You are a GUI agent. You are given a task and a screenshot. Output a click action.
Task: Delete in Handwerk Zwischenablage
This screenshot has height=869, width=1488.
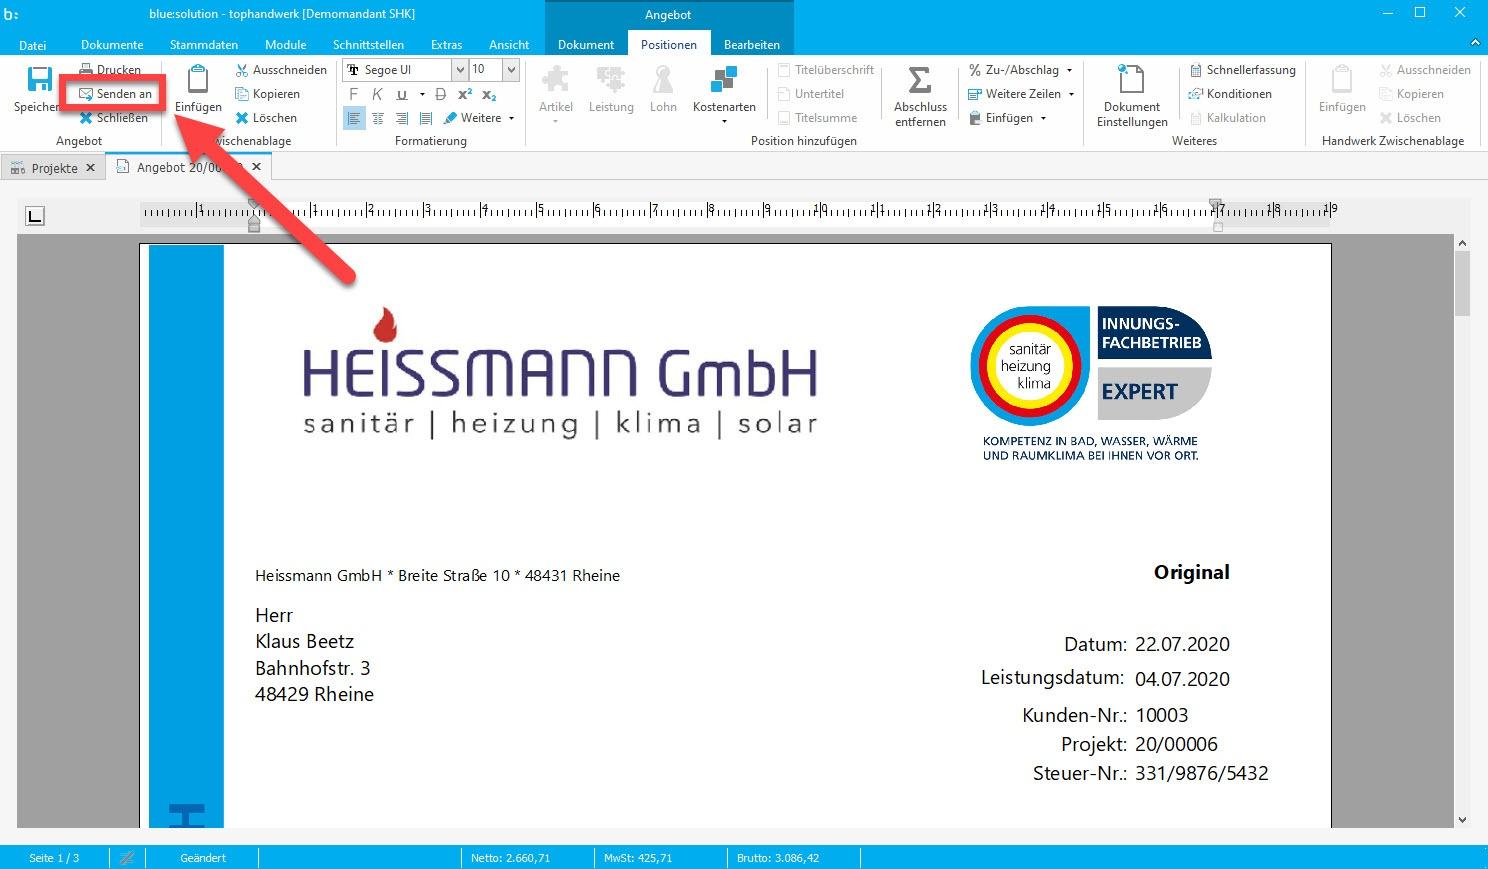pos(1410,118)
